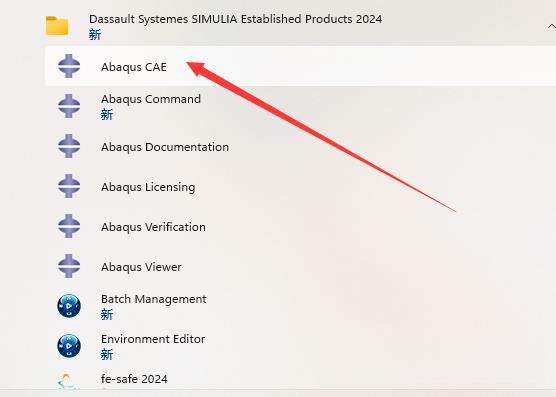Image resolution: width=556 pixels, height=397 pixels.
Task: Launch Environment Editor text label
Action: 153,339
